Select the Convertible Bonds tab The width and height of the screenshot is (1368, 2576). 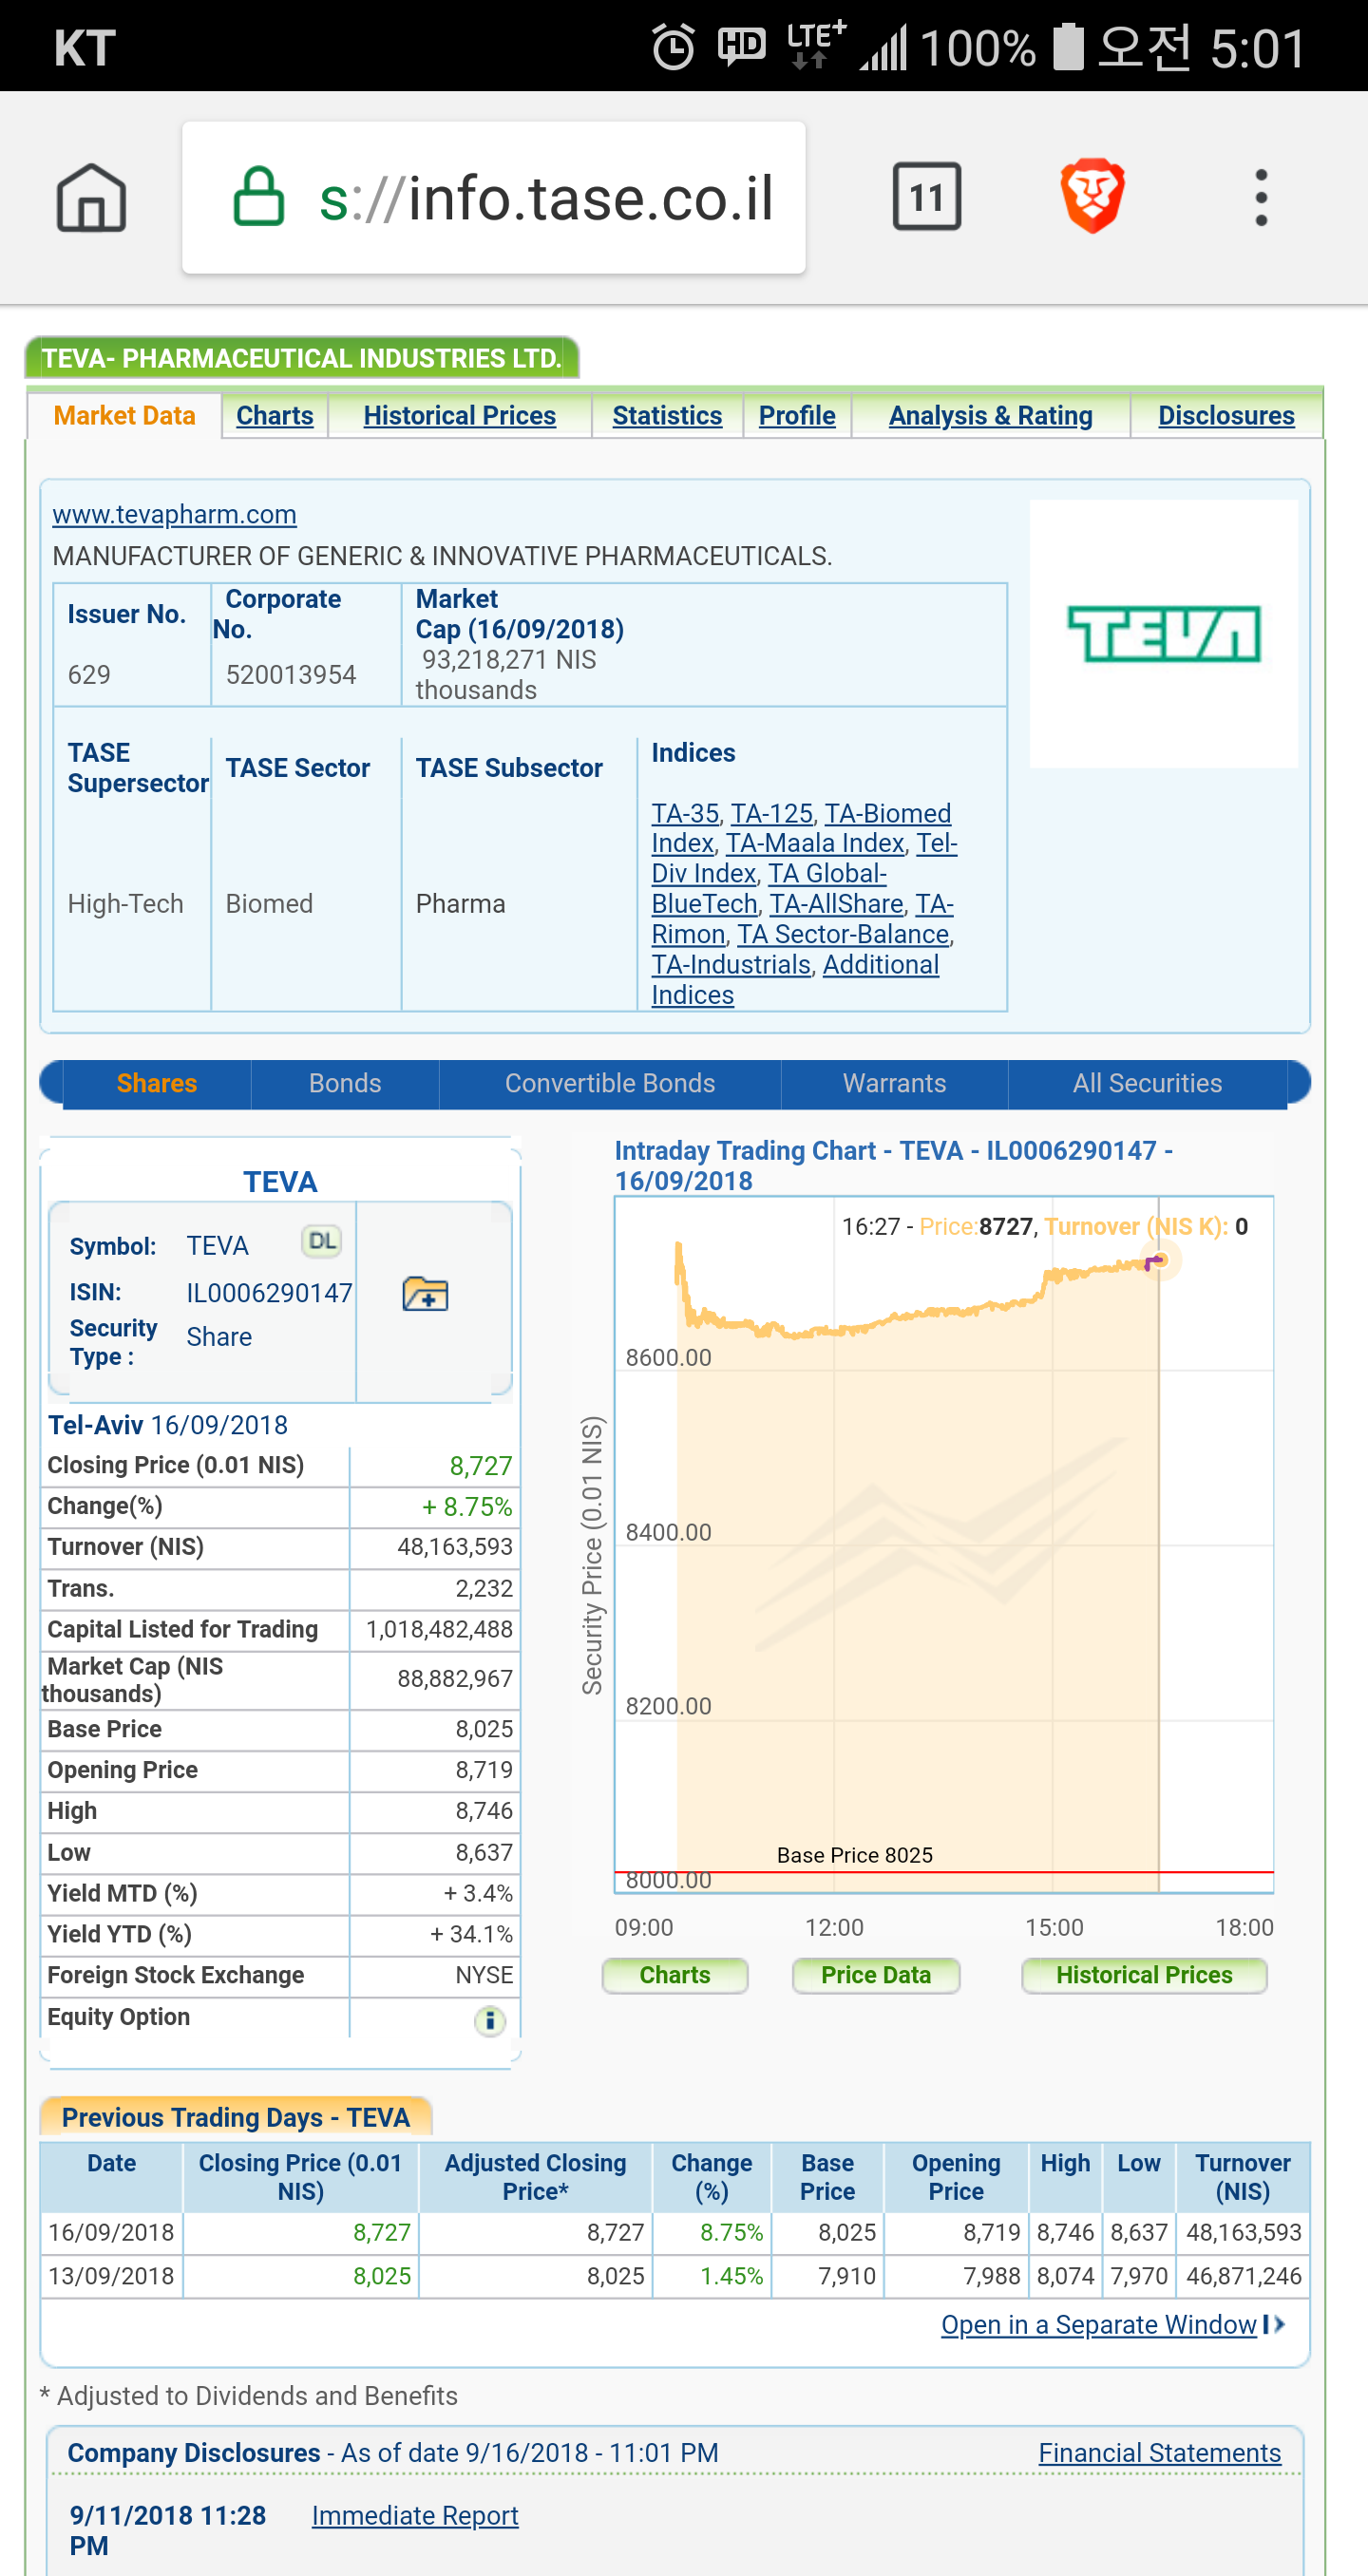[610, 1083]
